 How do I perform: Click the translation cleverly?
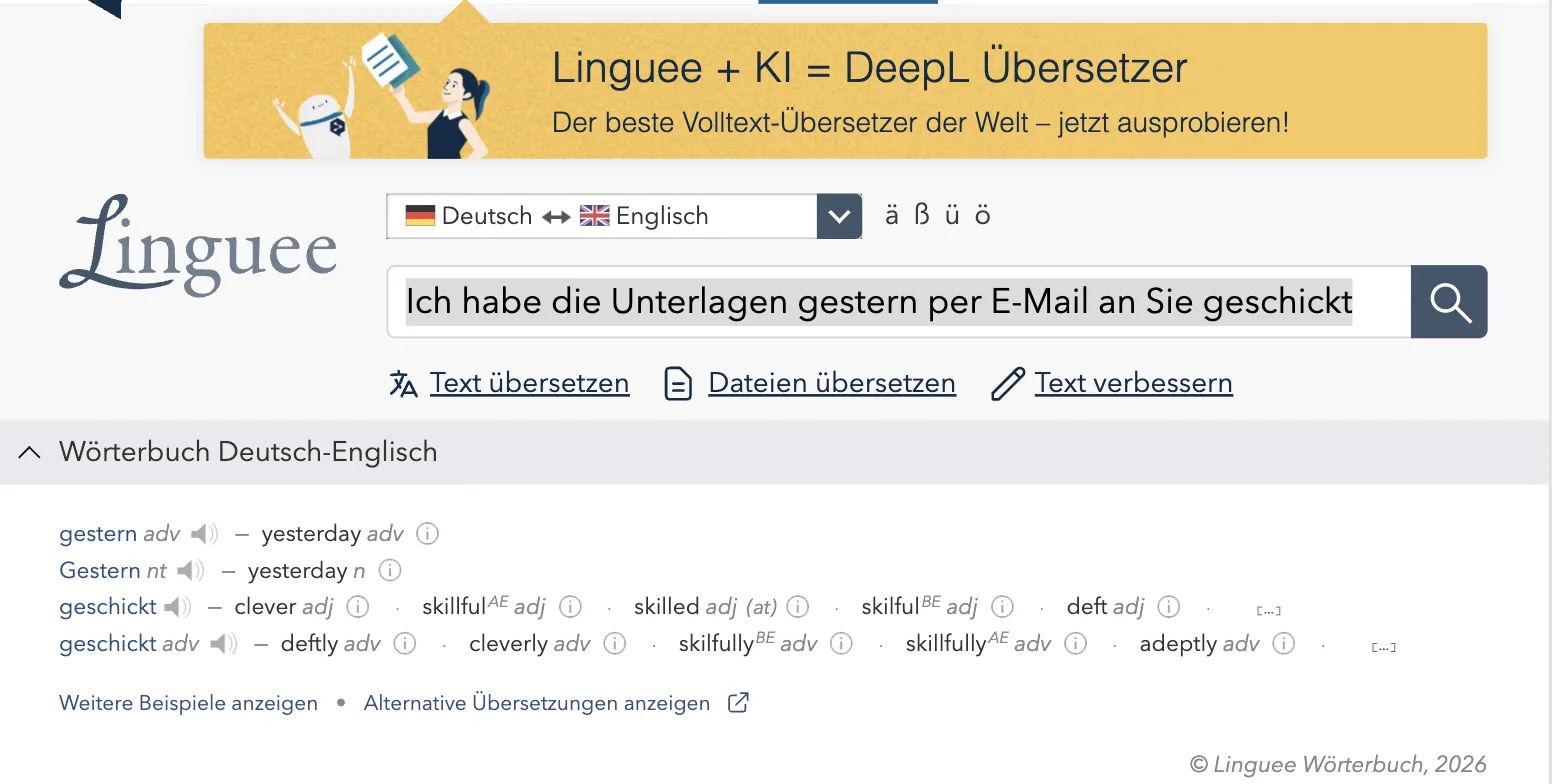point(509,644)
